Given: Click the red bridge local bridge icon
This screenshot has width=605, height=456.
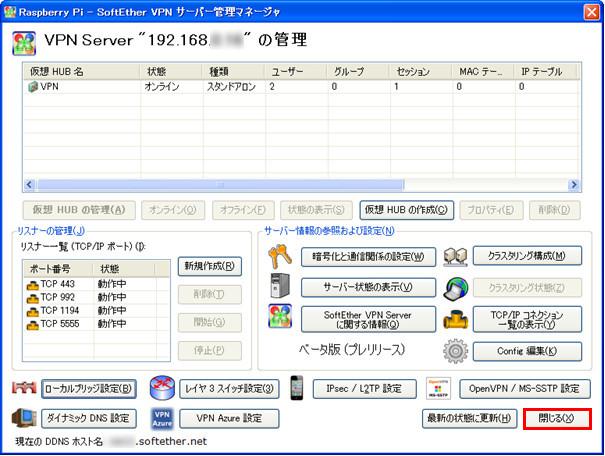Looking at the screenshot, I should [x=24, y=388].
